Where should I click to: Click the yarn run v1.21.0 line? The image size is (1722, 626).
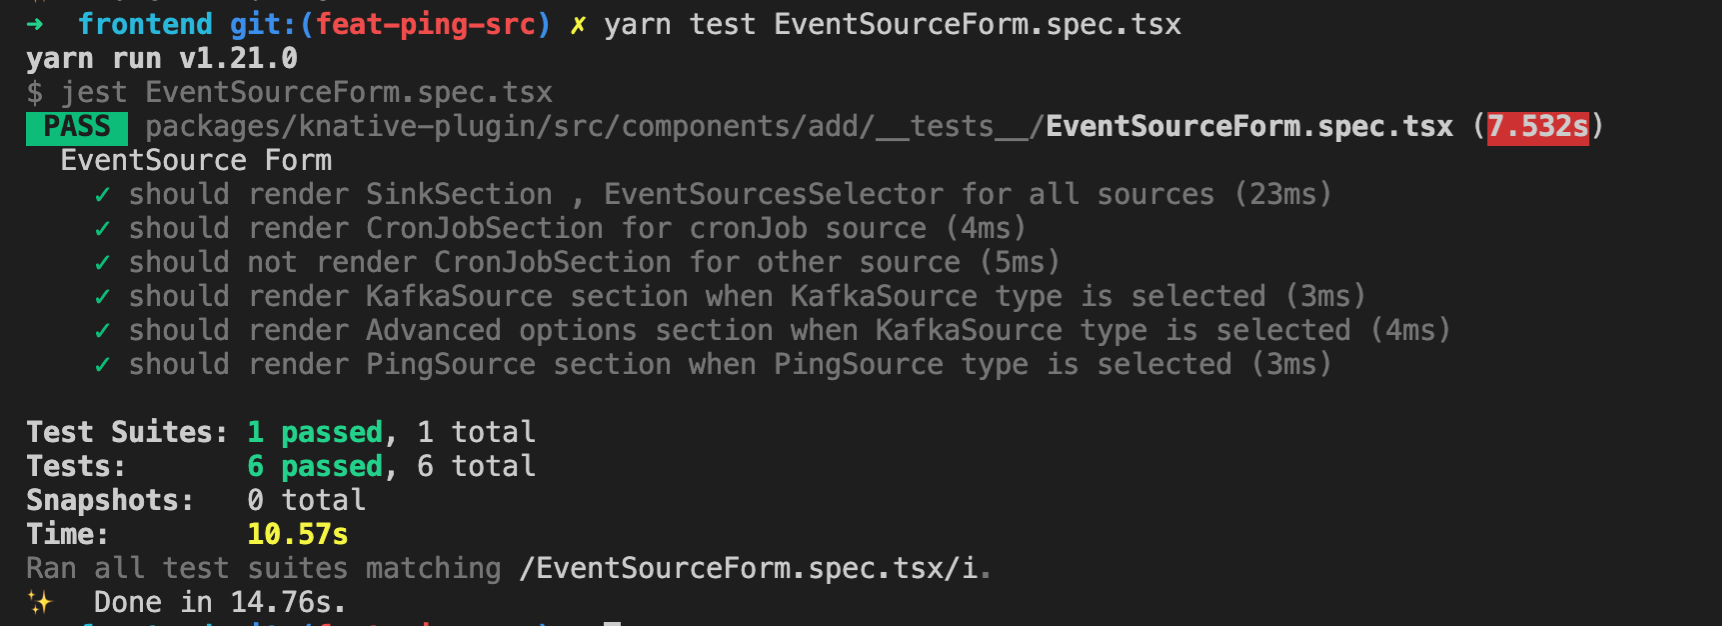coord(162,58)
